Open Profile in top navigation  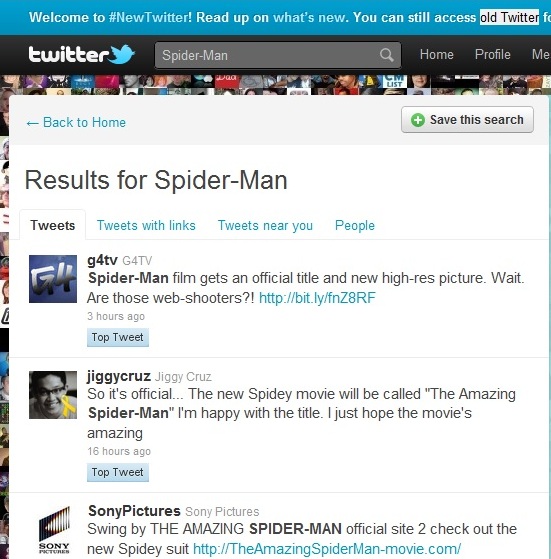493,55
